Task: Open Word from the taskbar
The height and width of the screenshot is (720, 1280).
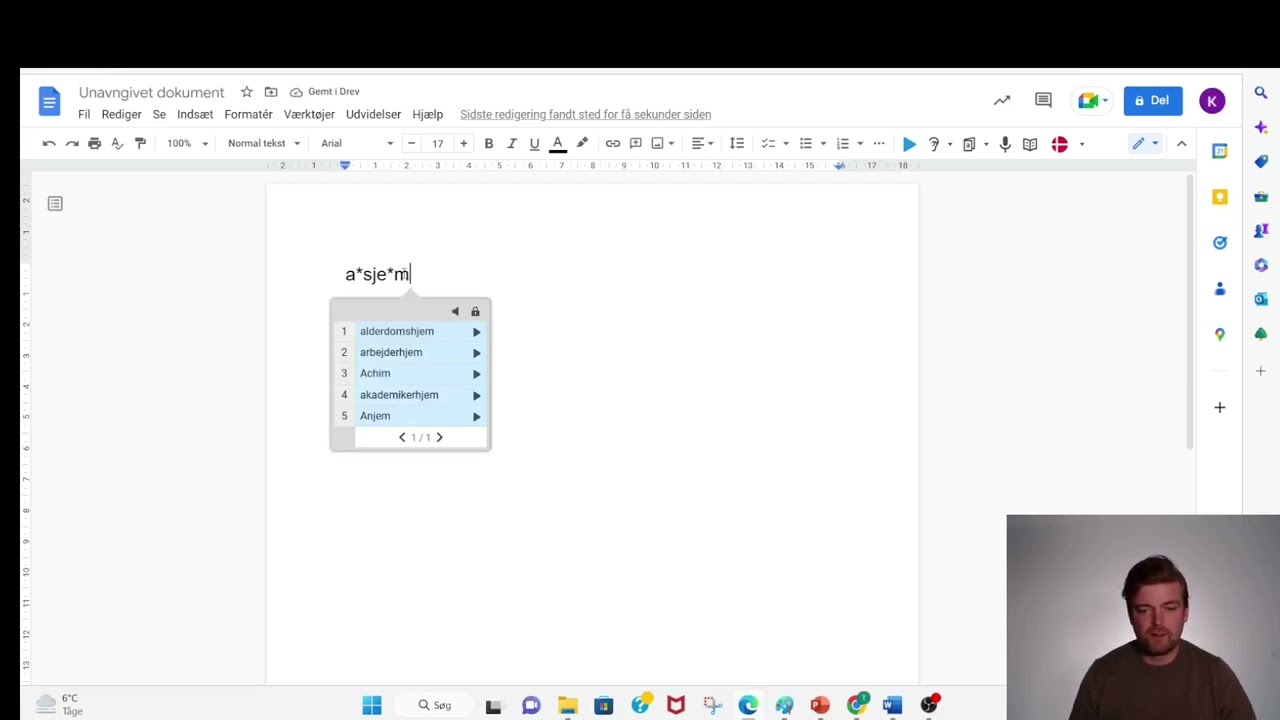Action: pos(892,705)
